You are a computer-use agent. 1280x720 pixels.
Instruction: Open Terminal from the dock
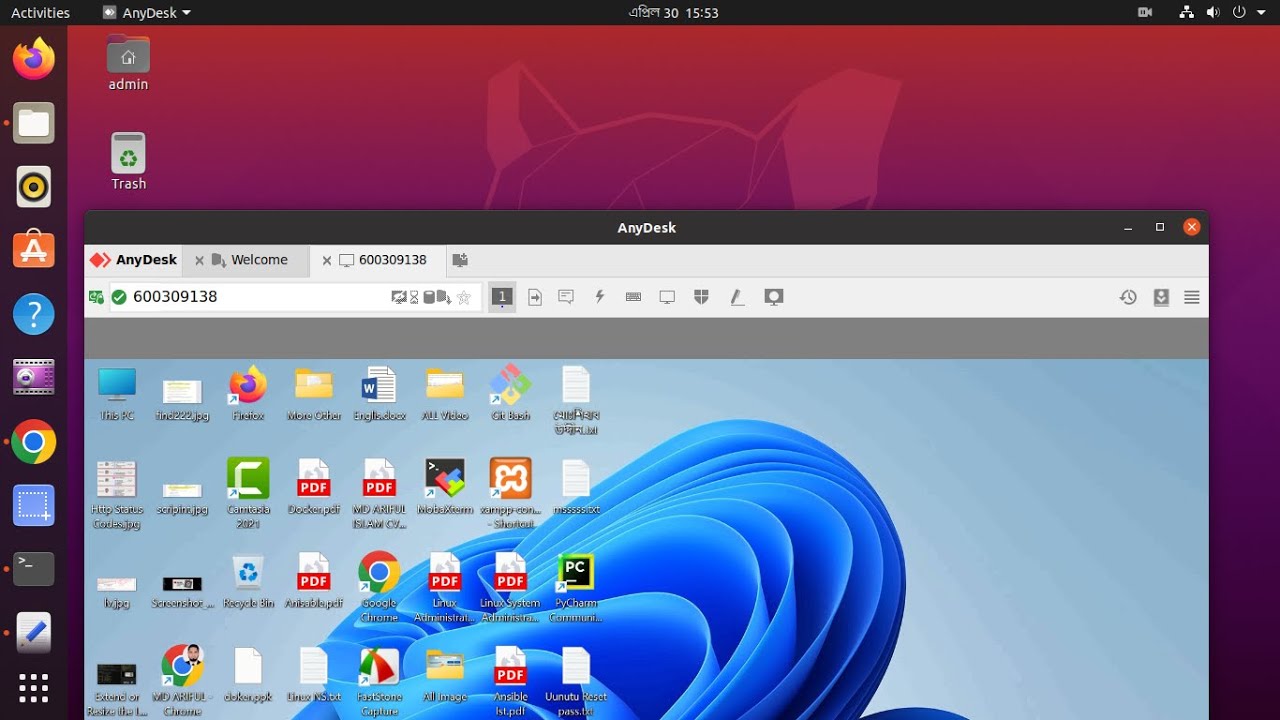(33, 568)
